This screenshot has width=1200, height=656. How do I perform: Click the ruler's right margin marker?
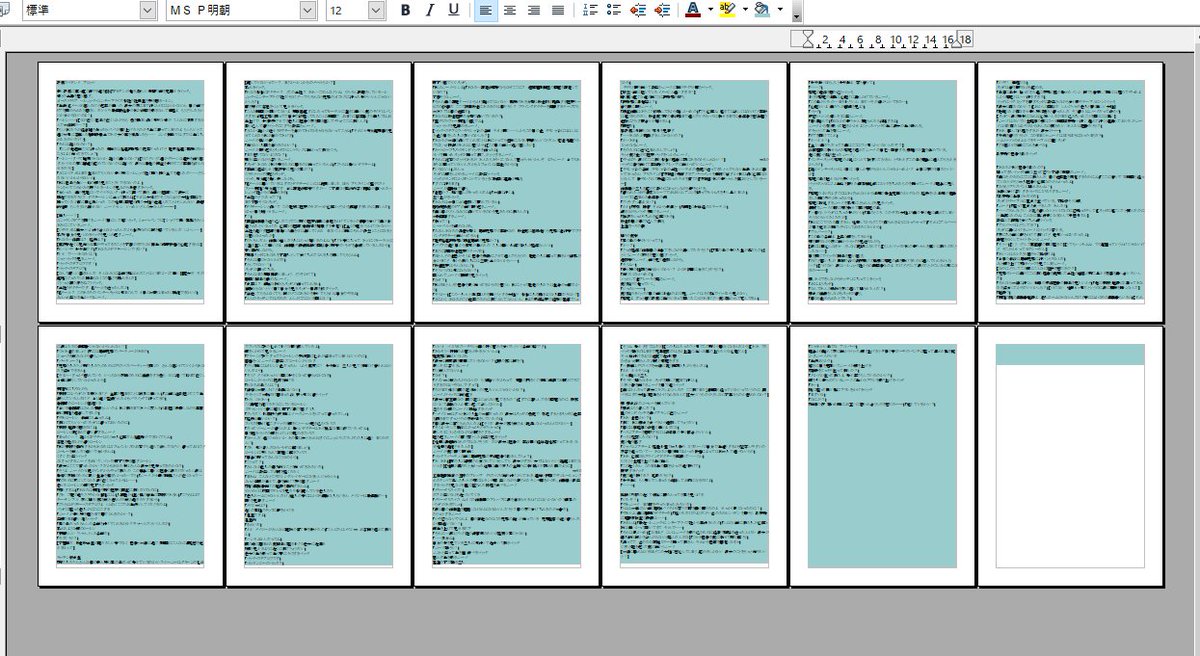pyautogui.click(x=956, y=43)
